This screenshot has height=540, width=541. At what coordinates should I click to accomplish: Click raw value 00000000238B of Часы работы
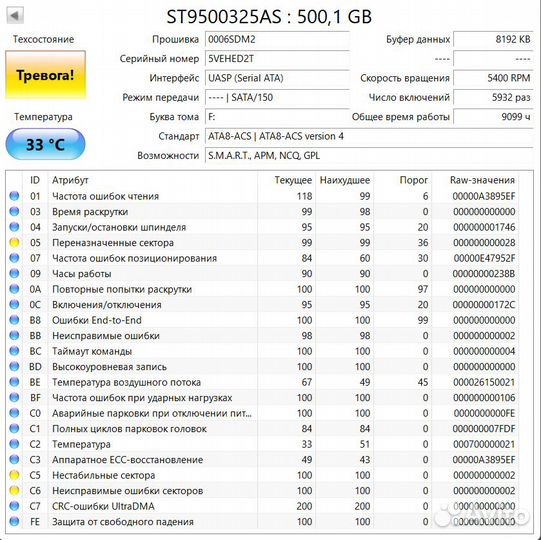pyautogui.click(x=484, y=274)
